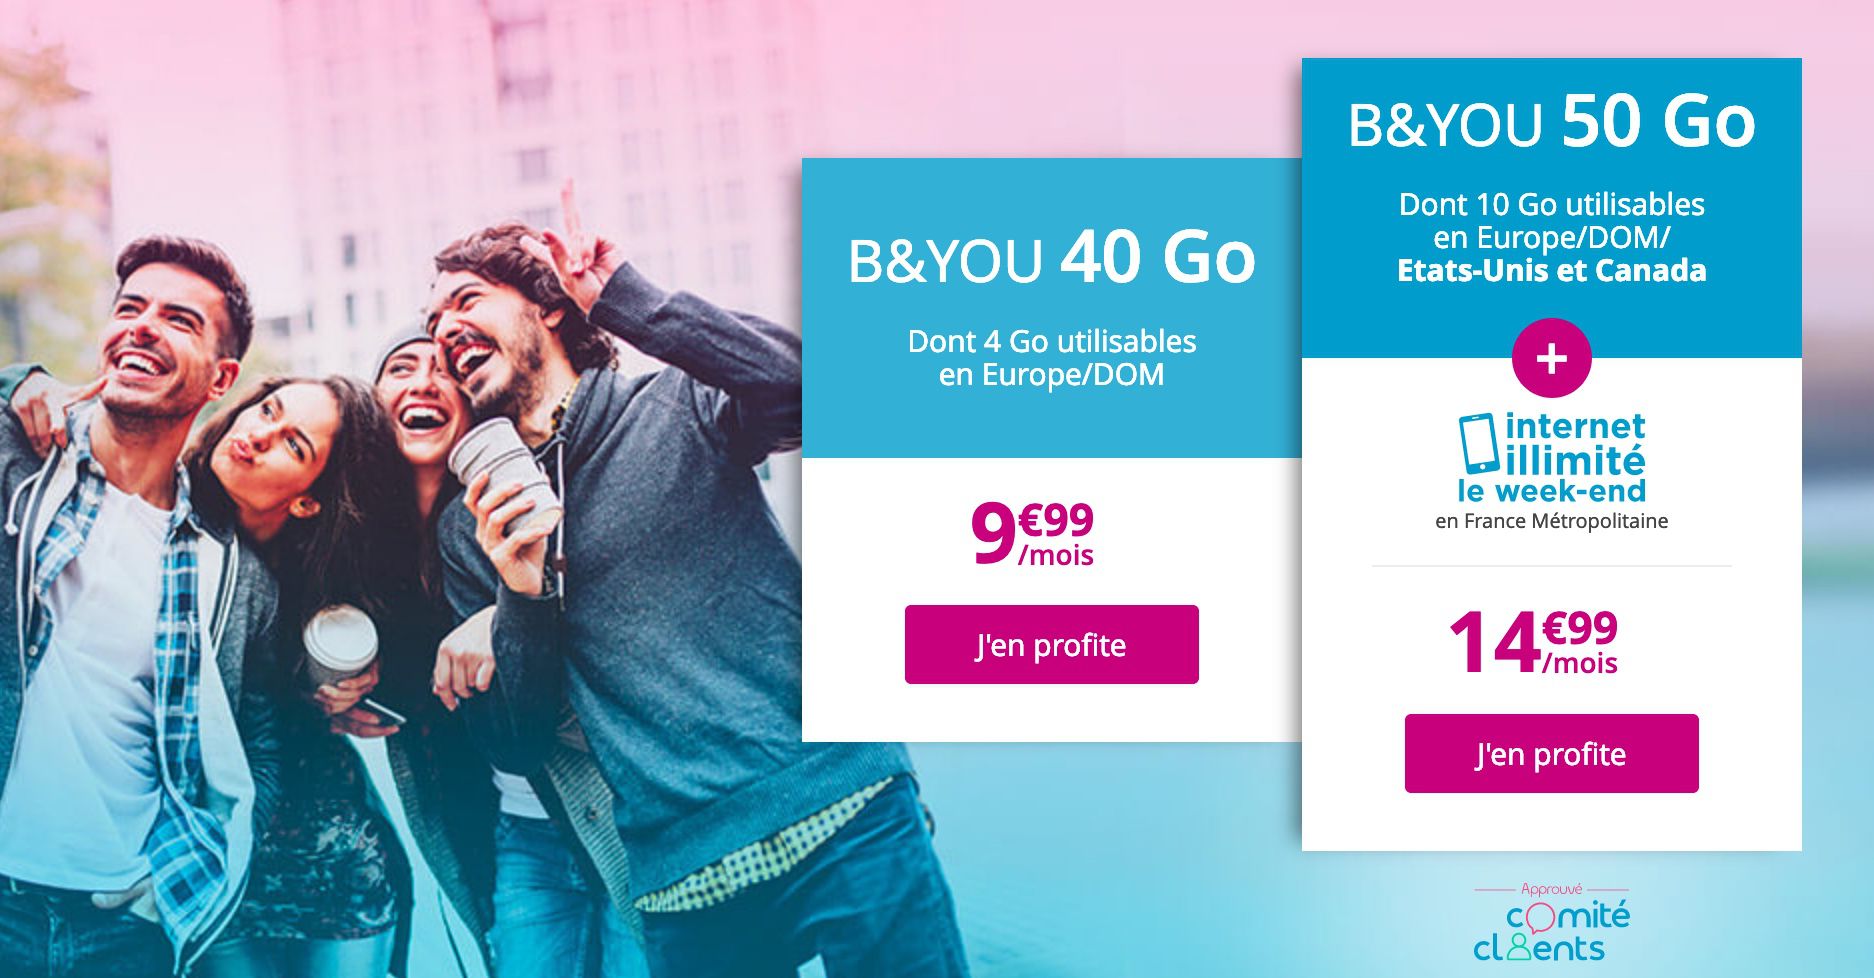This screenshot has width=1874, height=978.
Task: Select the B&YOU 40 Go plan title
Action: (1051, 259)
